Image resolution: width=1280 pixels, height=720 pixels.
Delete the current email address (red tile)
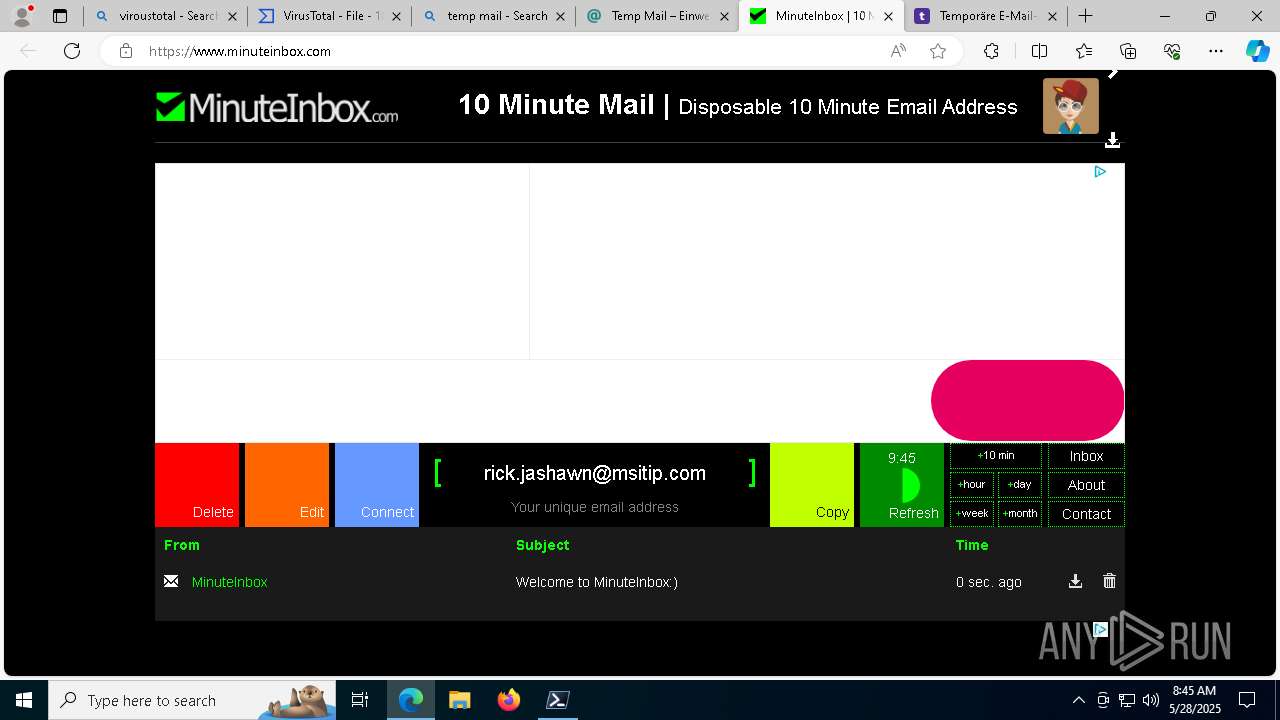197,485
